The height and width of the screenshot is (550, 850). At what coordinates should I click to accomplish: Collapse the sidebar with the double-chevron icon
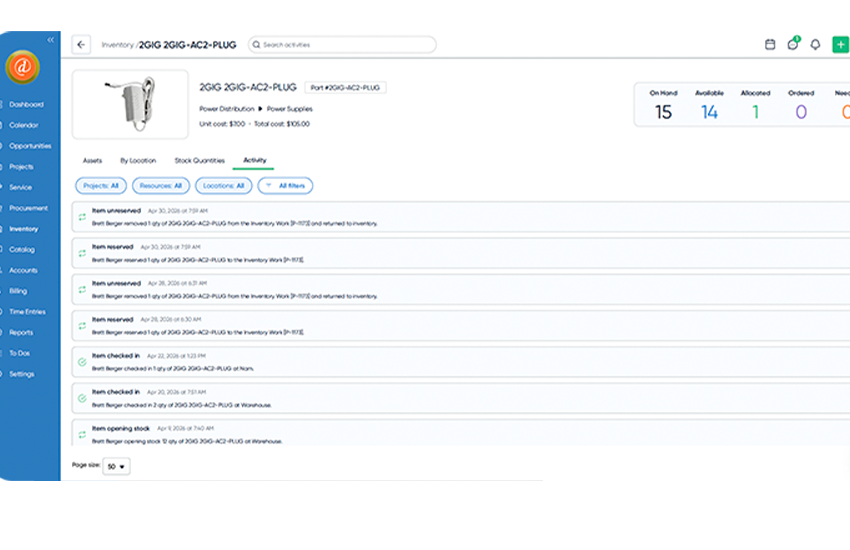click(50, 40)
